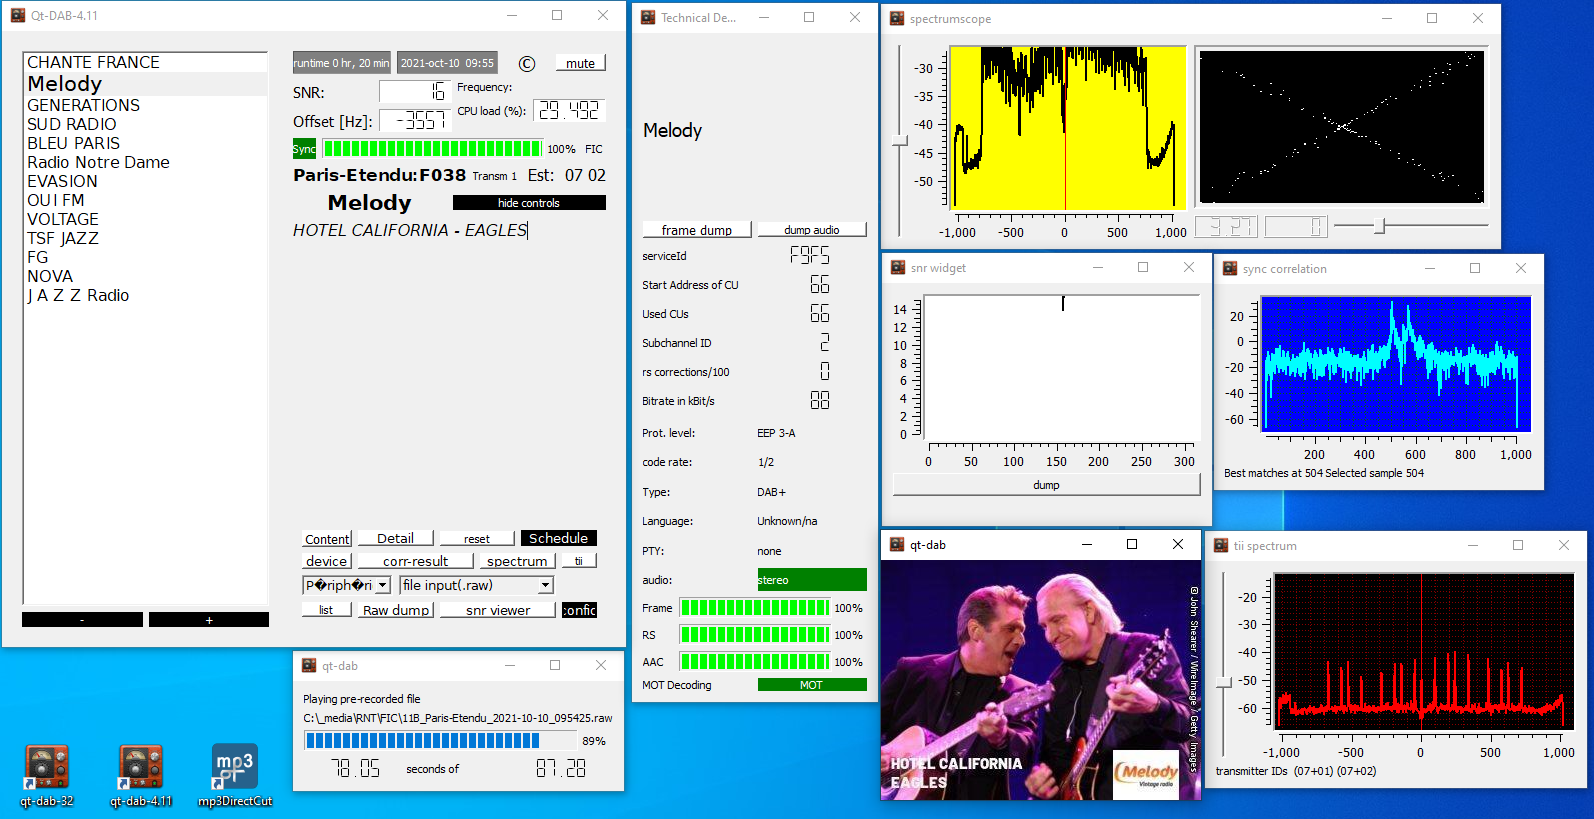Click dump audio in Technical Details
This screenshot has width=1594, height=819.
812,230
